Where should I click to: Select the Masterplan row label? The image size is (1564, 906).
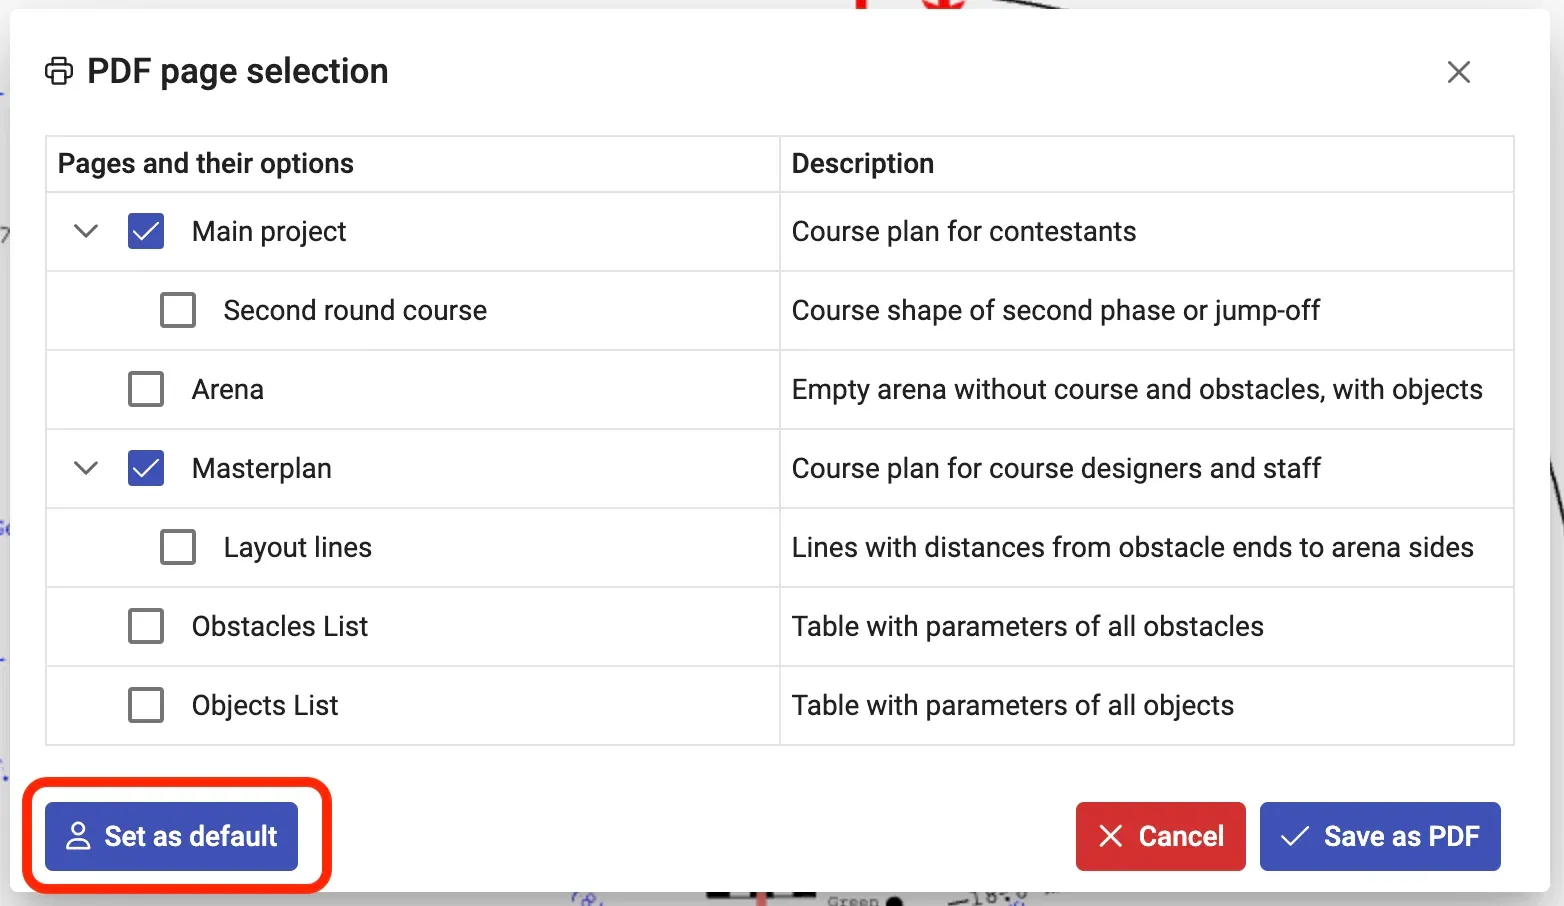pos(261,468)
